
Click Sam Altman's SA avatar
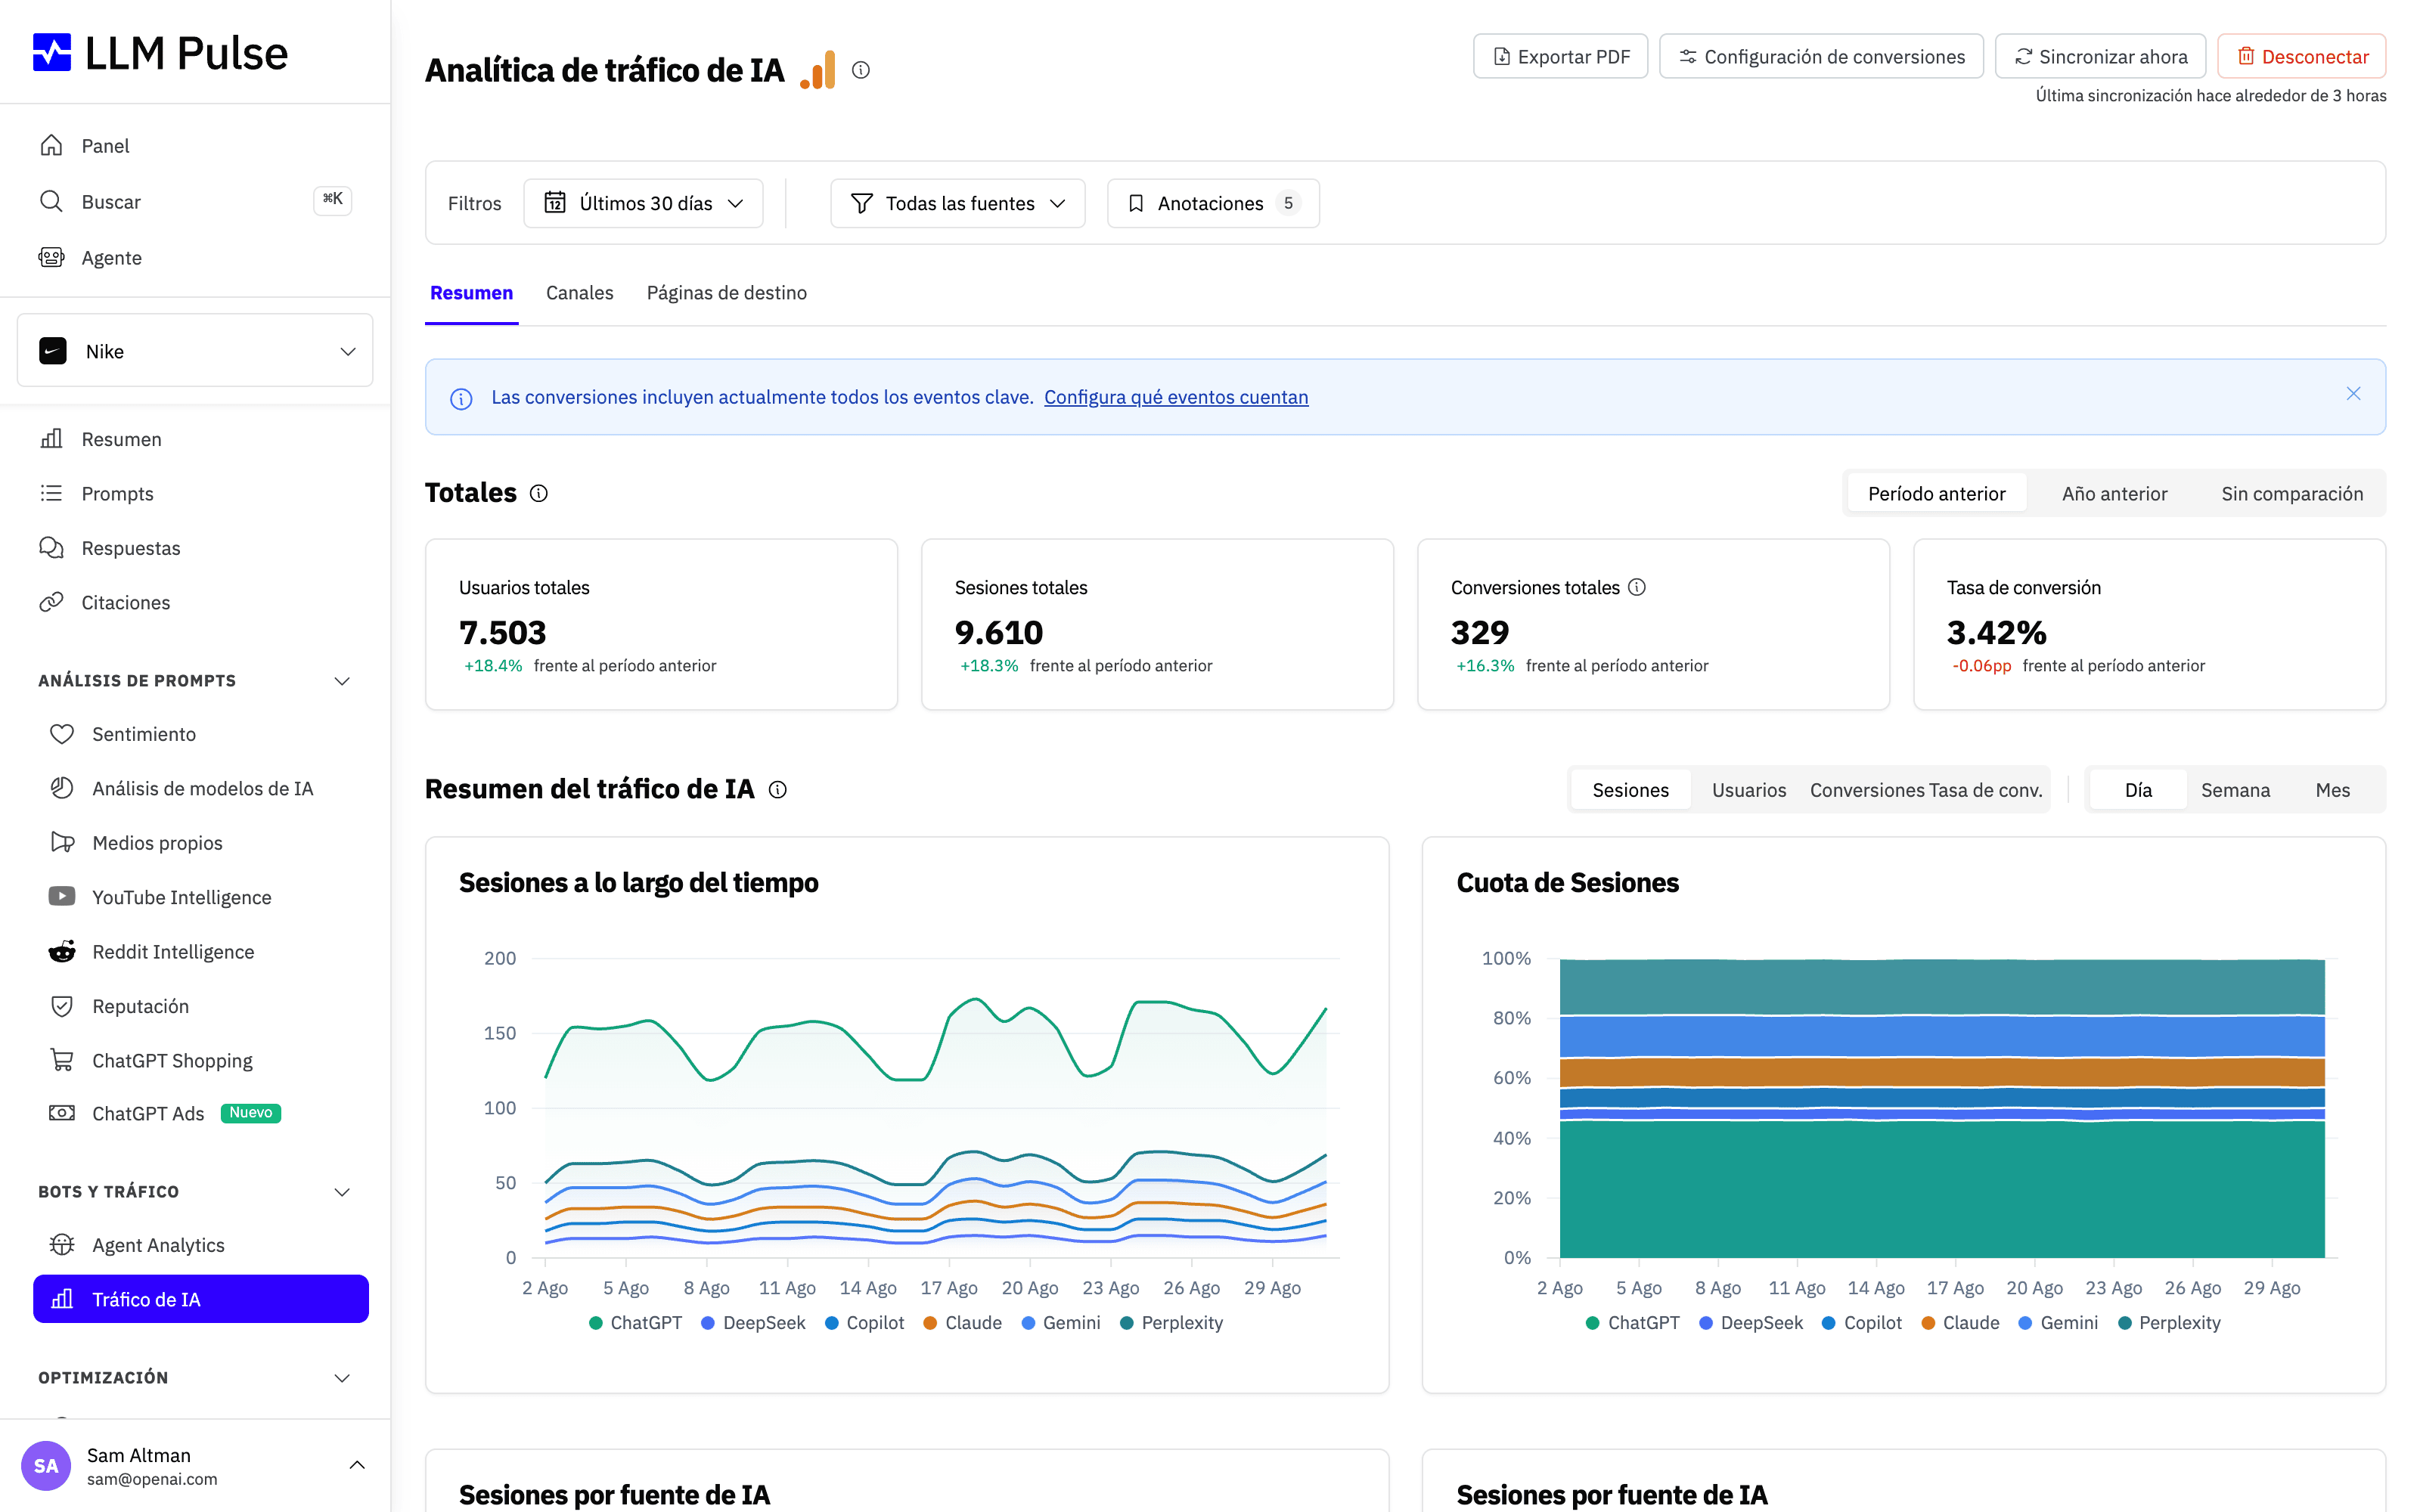46,1466
